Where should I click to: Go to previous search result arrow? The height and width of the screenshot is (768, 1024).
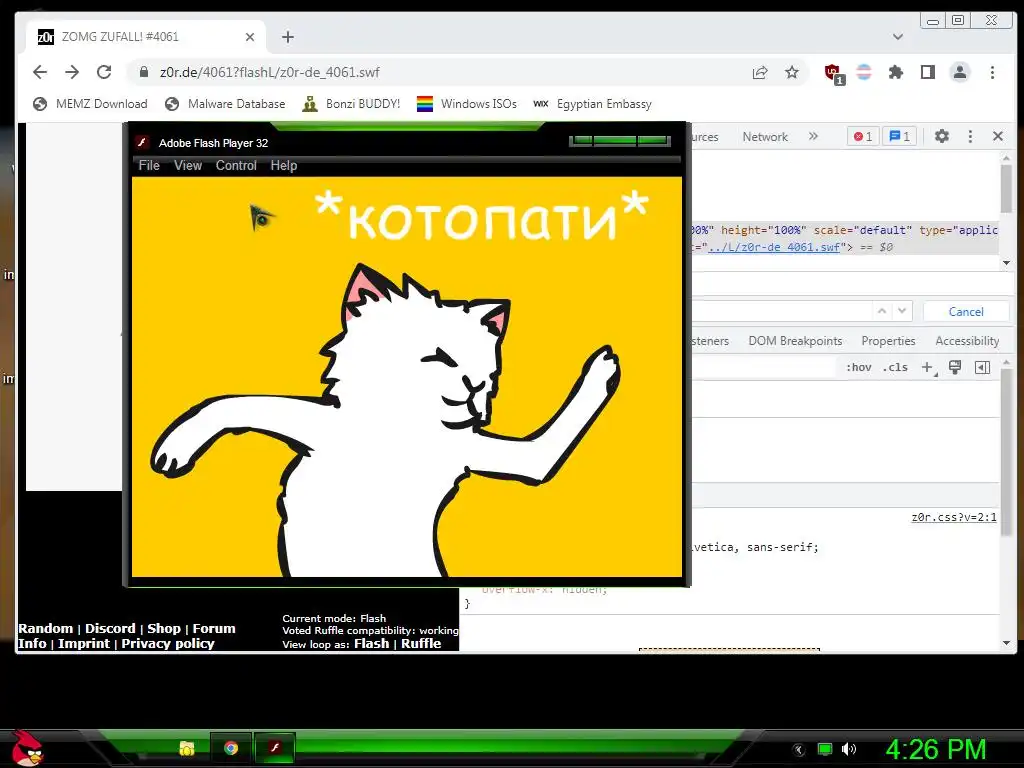(x=882, y=311)
